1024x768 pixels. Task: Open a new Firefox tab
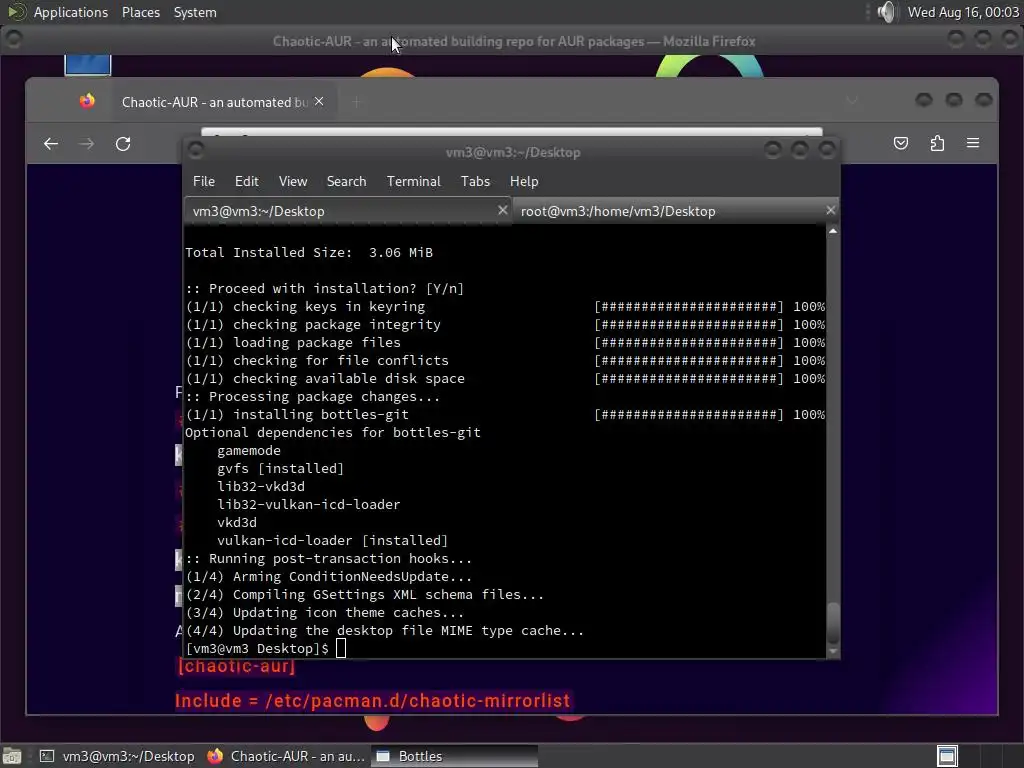357,102
